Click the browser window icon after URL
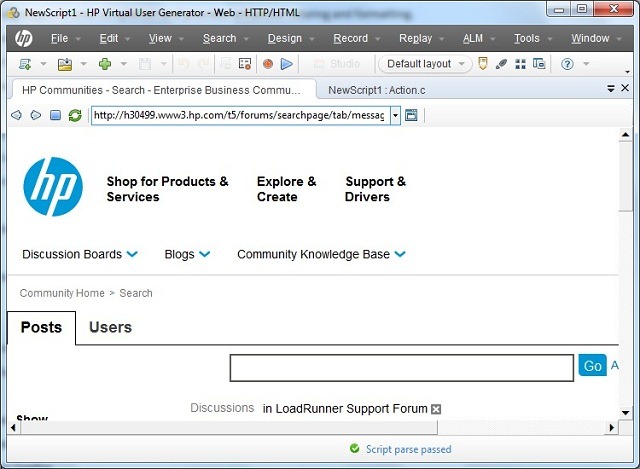This screenshot has width=640, height=469. [411, 115]
